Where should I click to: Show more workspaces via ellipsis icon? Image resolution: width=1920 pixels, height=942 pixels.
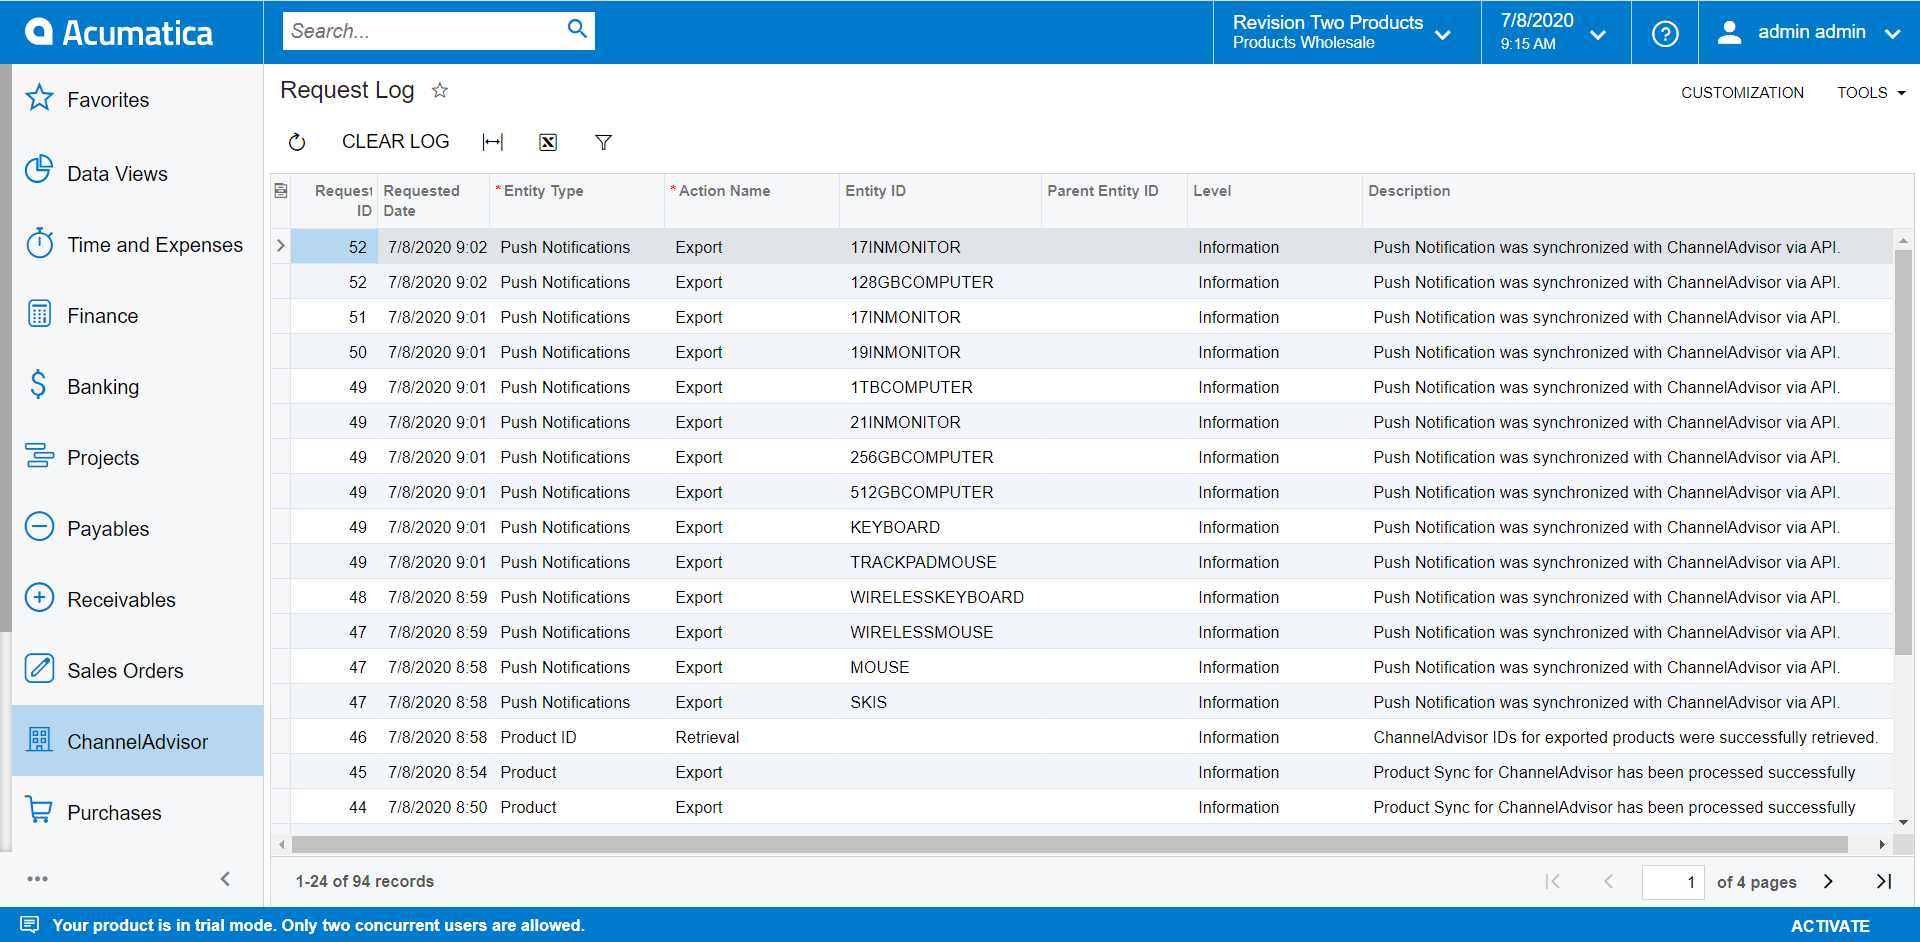pos(38,879)
